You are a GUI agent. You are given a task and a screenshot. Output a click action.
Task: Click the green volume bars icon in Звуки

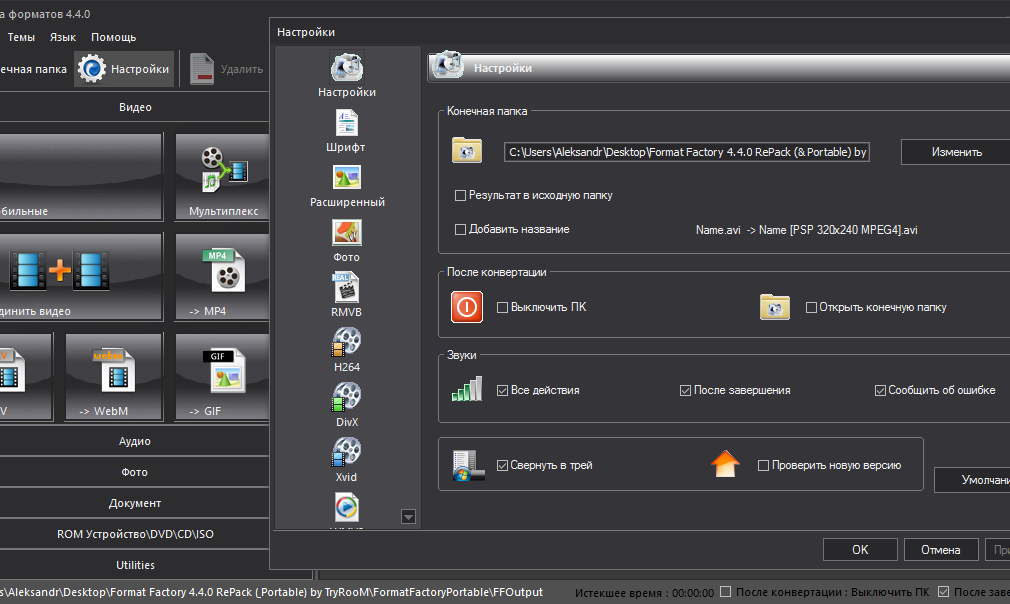(467, 390)
